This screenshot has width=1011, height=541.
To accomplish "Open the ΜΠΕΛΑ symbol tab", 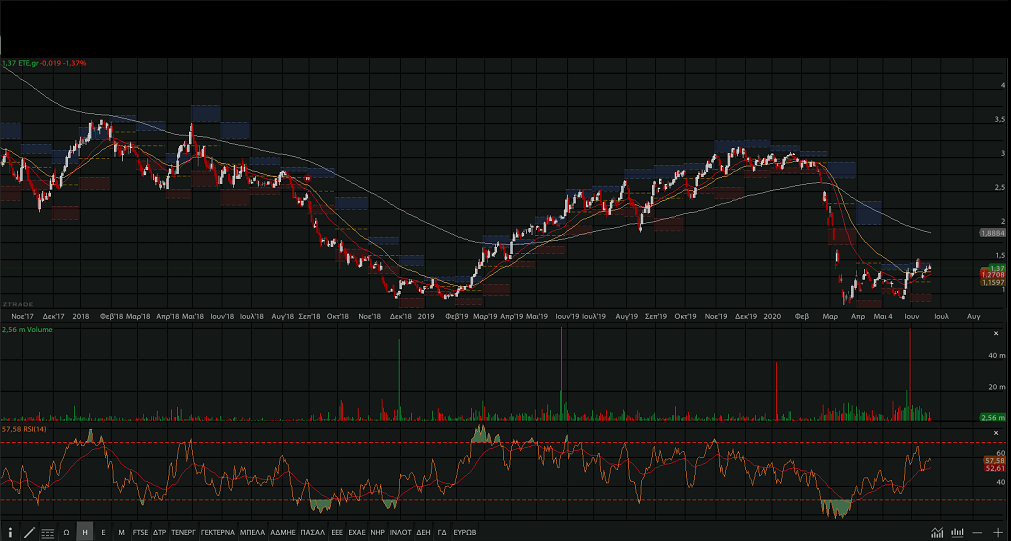I will tap(252, 533).
